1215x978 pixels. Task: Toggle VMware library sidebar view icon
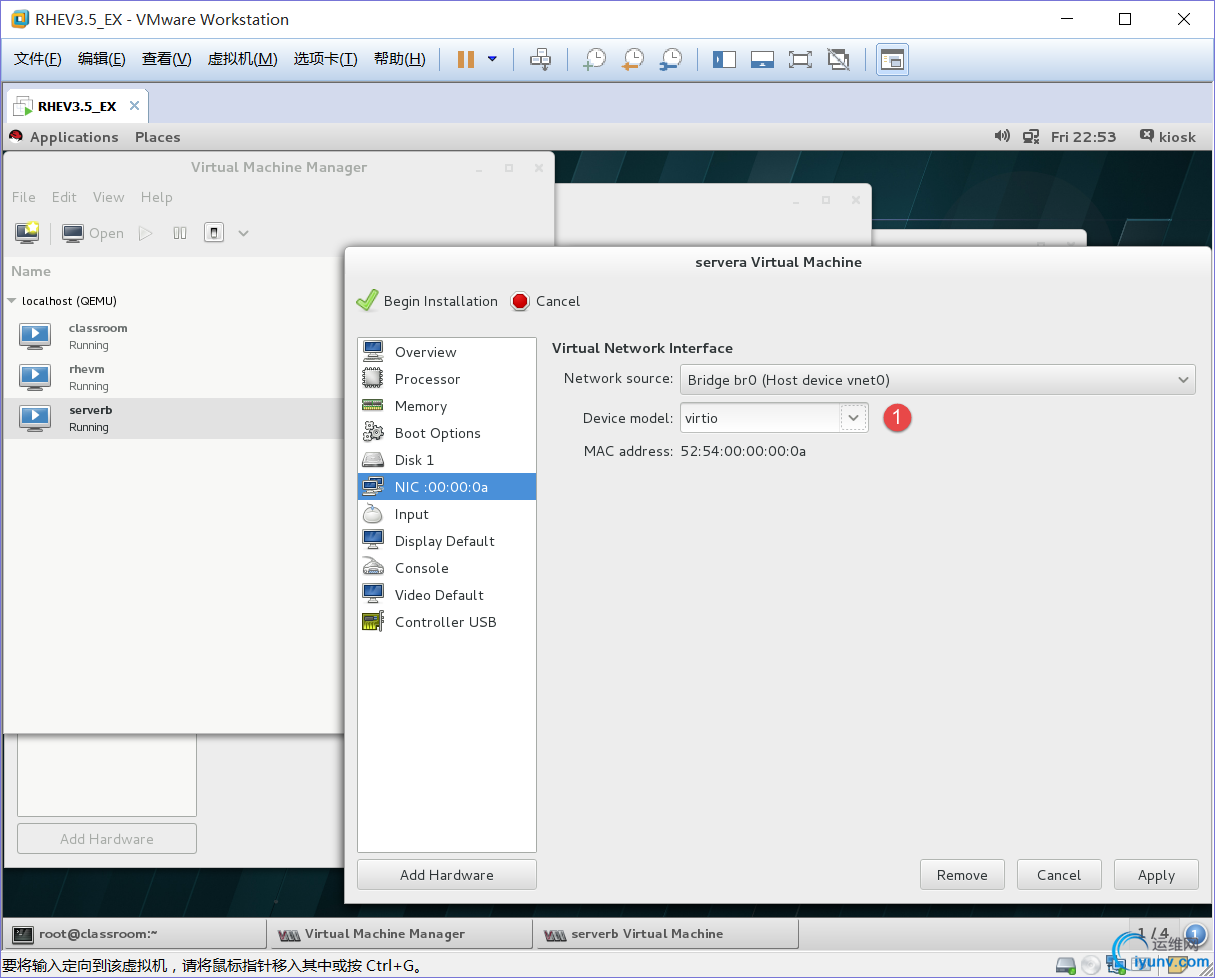(724, 59)
